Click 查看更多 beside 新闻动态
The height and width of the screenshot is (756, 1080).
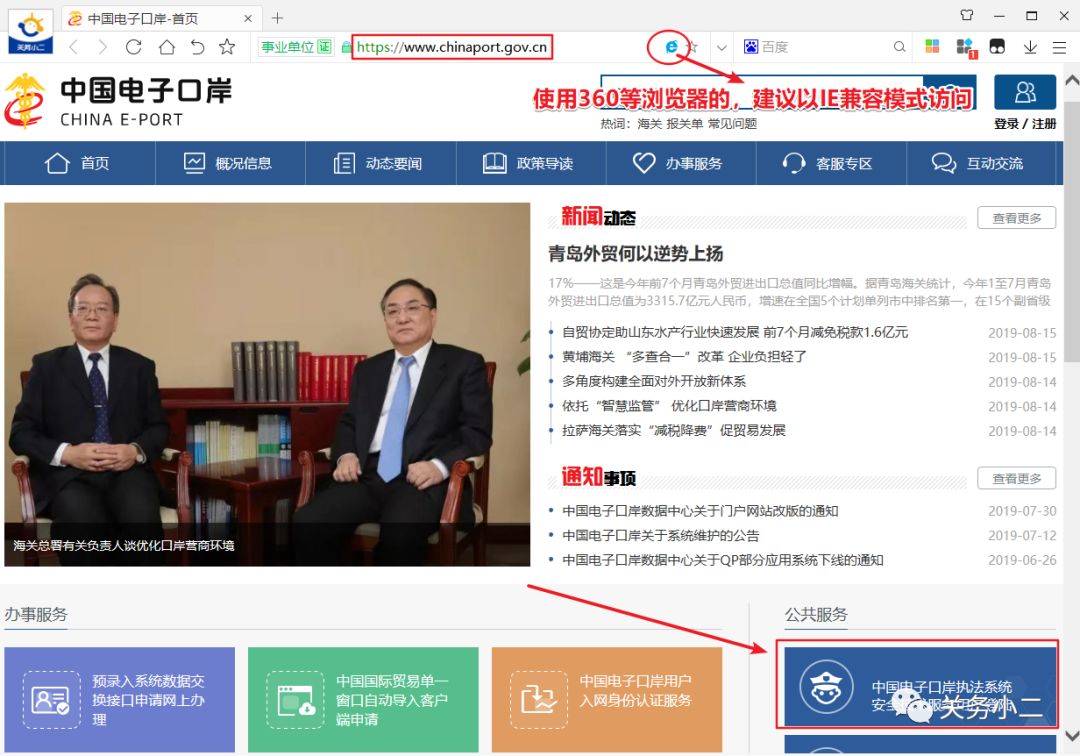pyautogui.click(x=1016, y=216)
